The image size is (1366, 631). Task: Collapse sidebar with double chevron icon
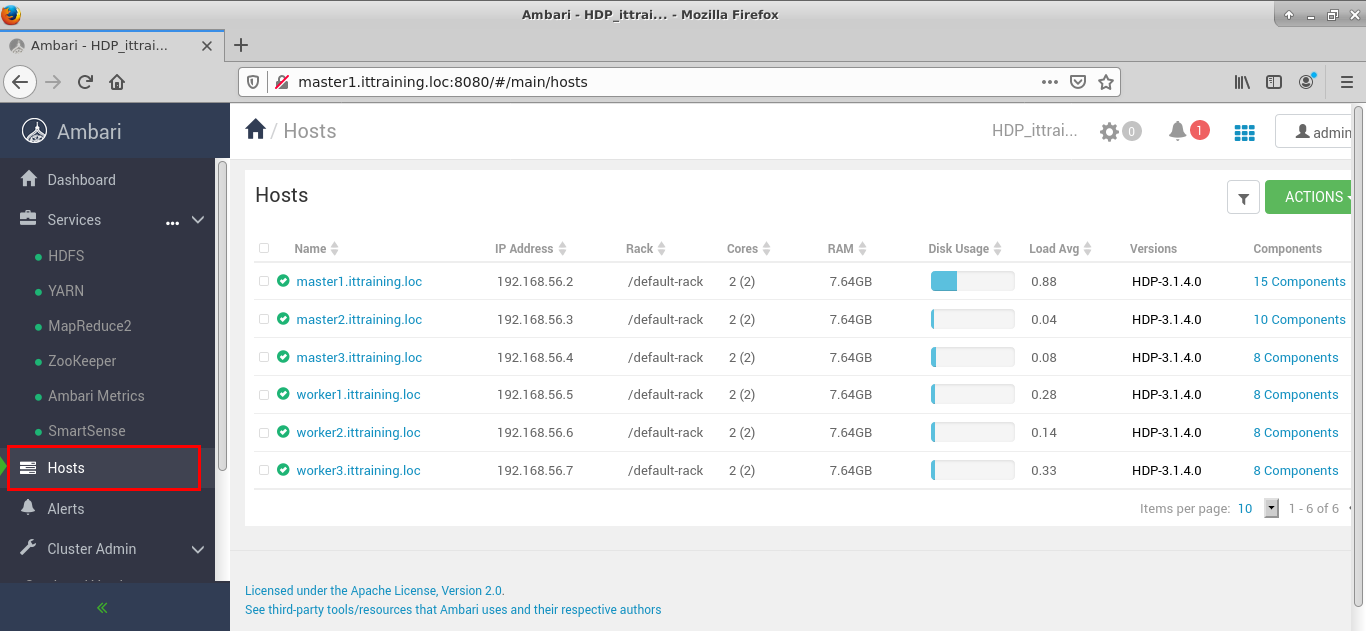pos(102,607)
